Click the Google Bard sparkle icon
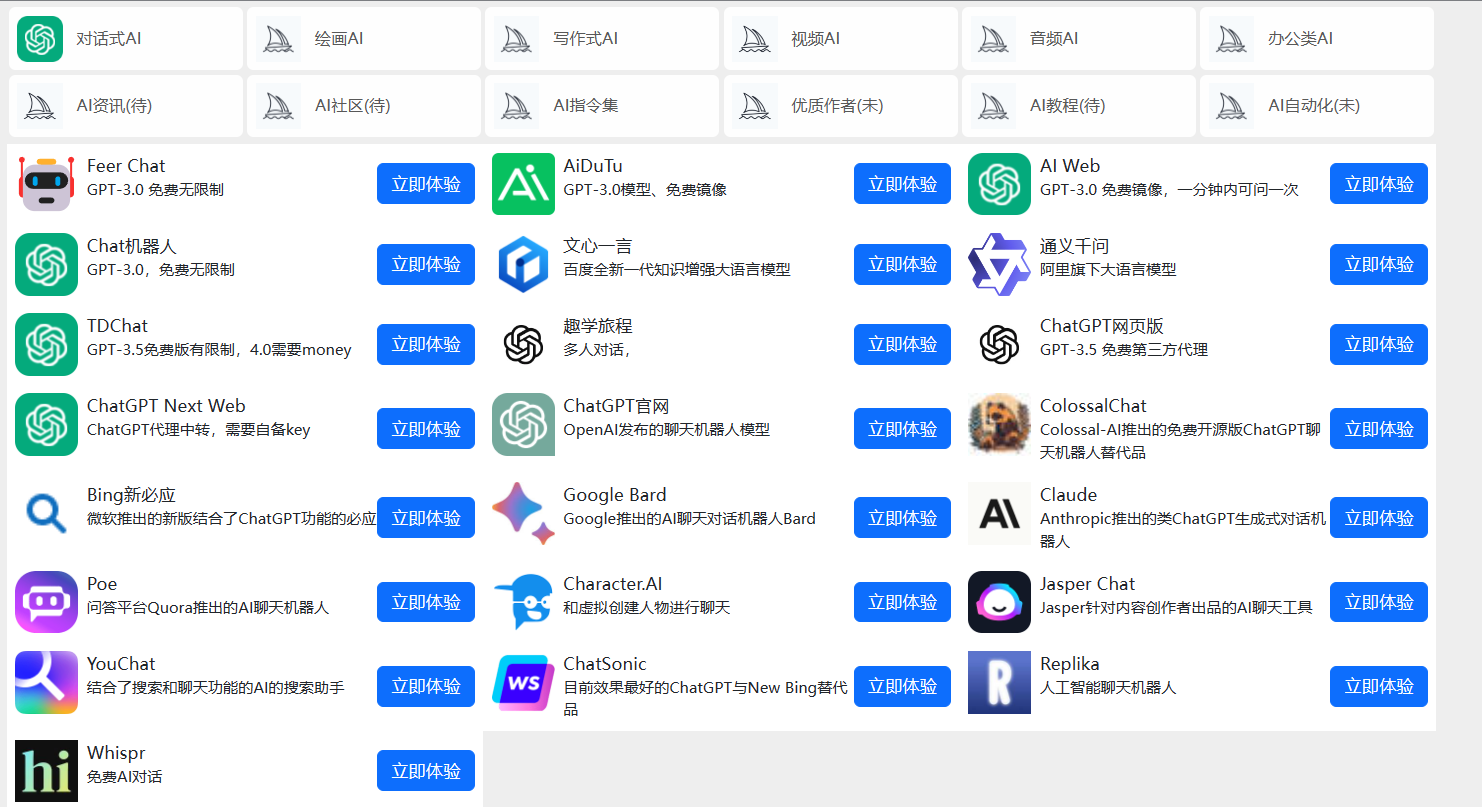The height and width of the screenshot is (807, 1482). click(523, 514)
